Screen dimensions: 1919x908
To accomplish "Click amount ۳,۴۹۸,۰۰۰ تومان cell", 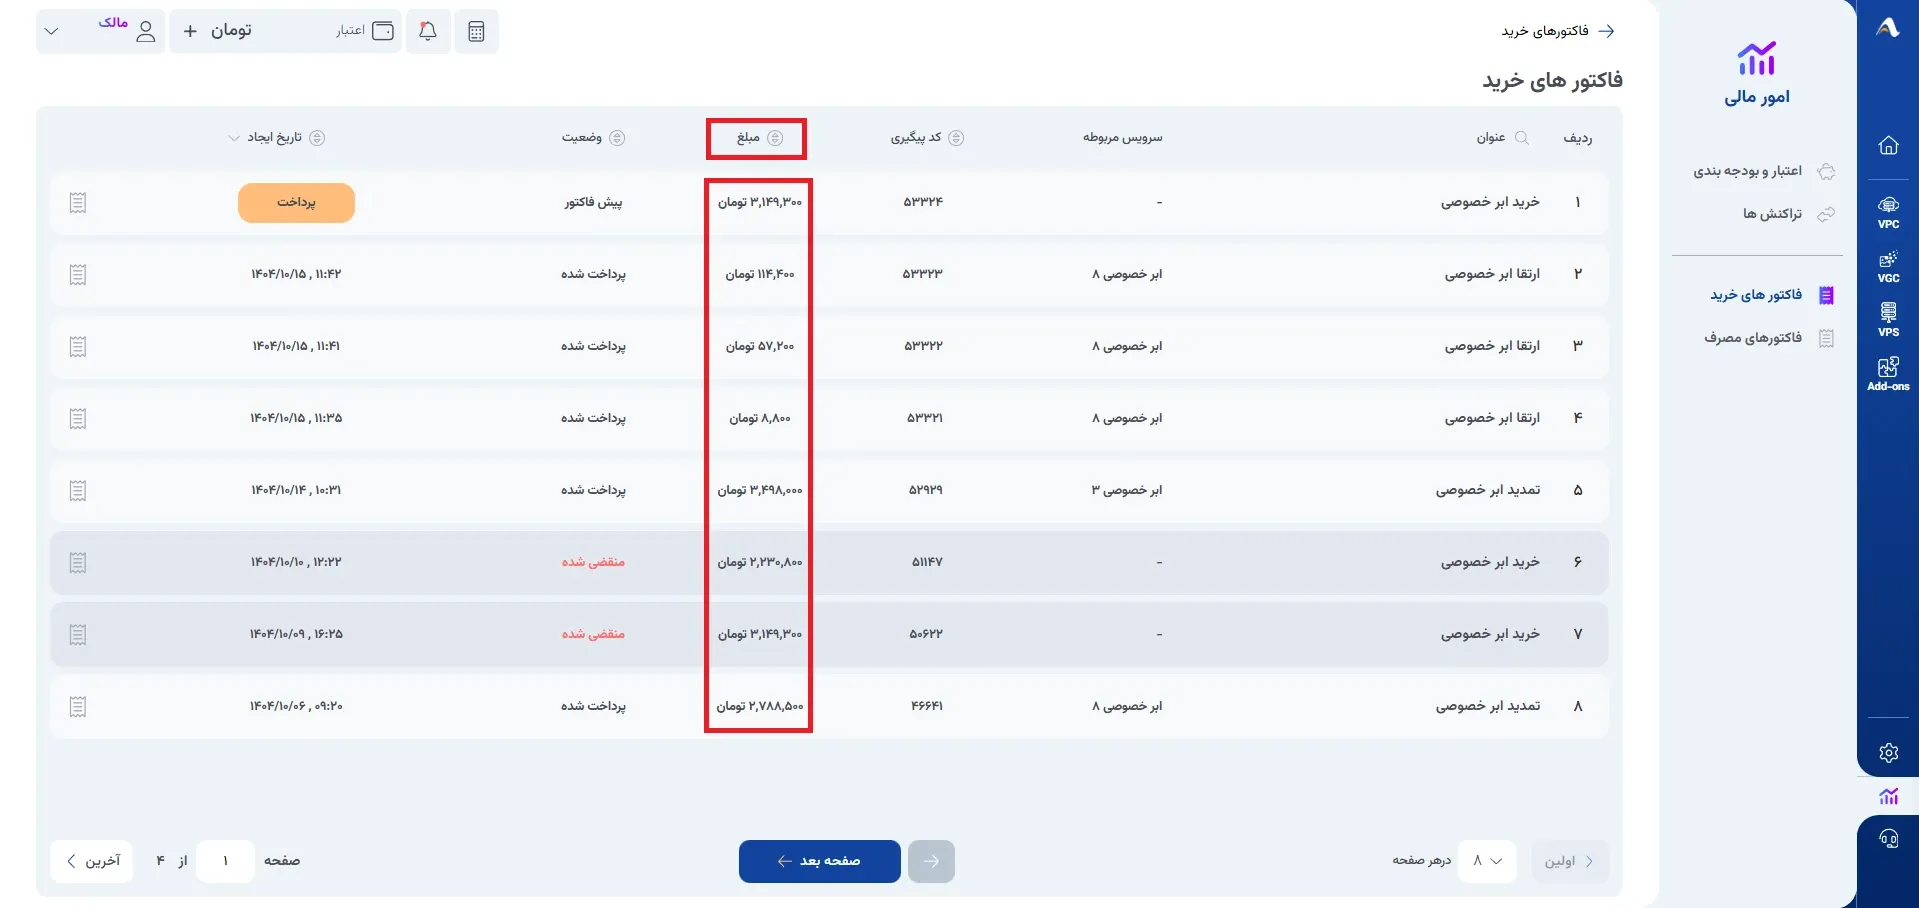I will click(760, 490).
